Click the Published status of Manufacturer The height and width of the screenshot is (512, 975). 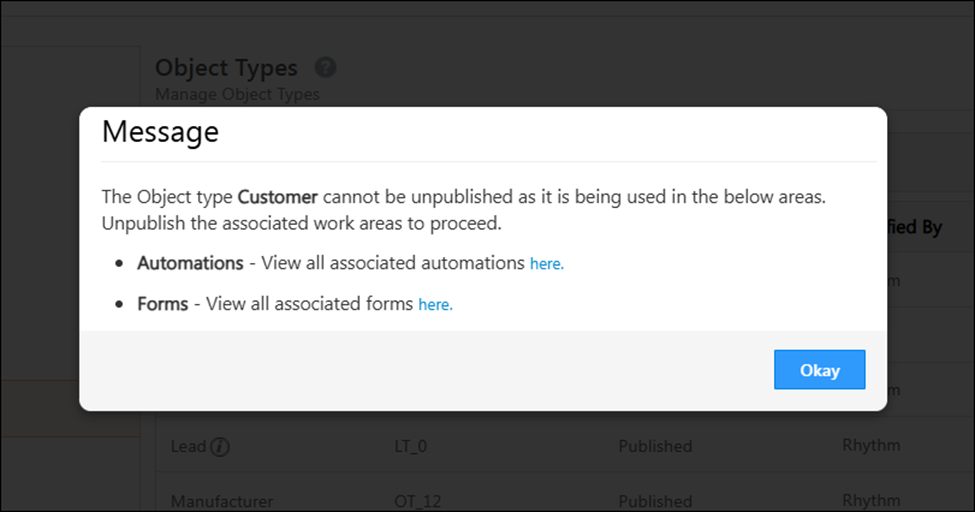click(x=655, y=500)
